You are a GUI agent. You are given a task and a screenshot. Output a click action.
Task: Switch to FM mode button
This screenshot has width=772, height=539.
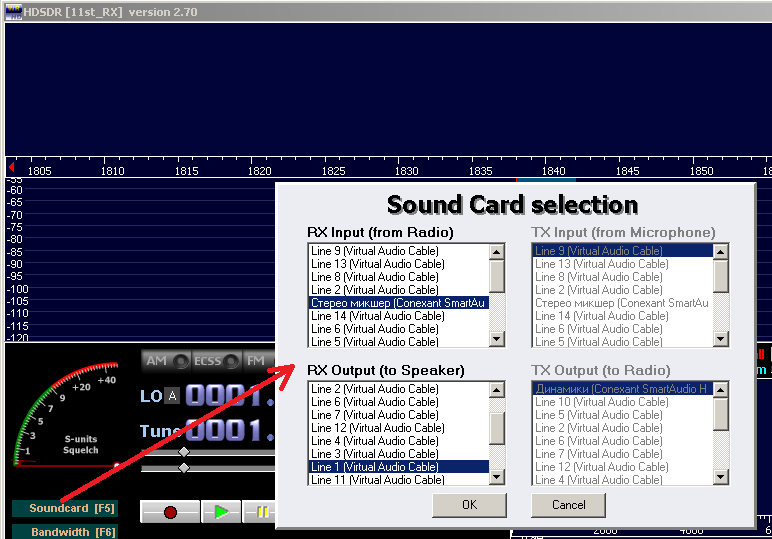pos(258,361)
